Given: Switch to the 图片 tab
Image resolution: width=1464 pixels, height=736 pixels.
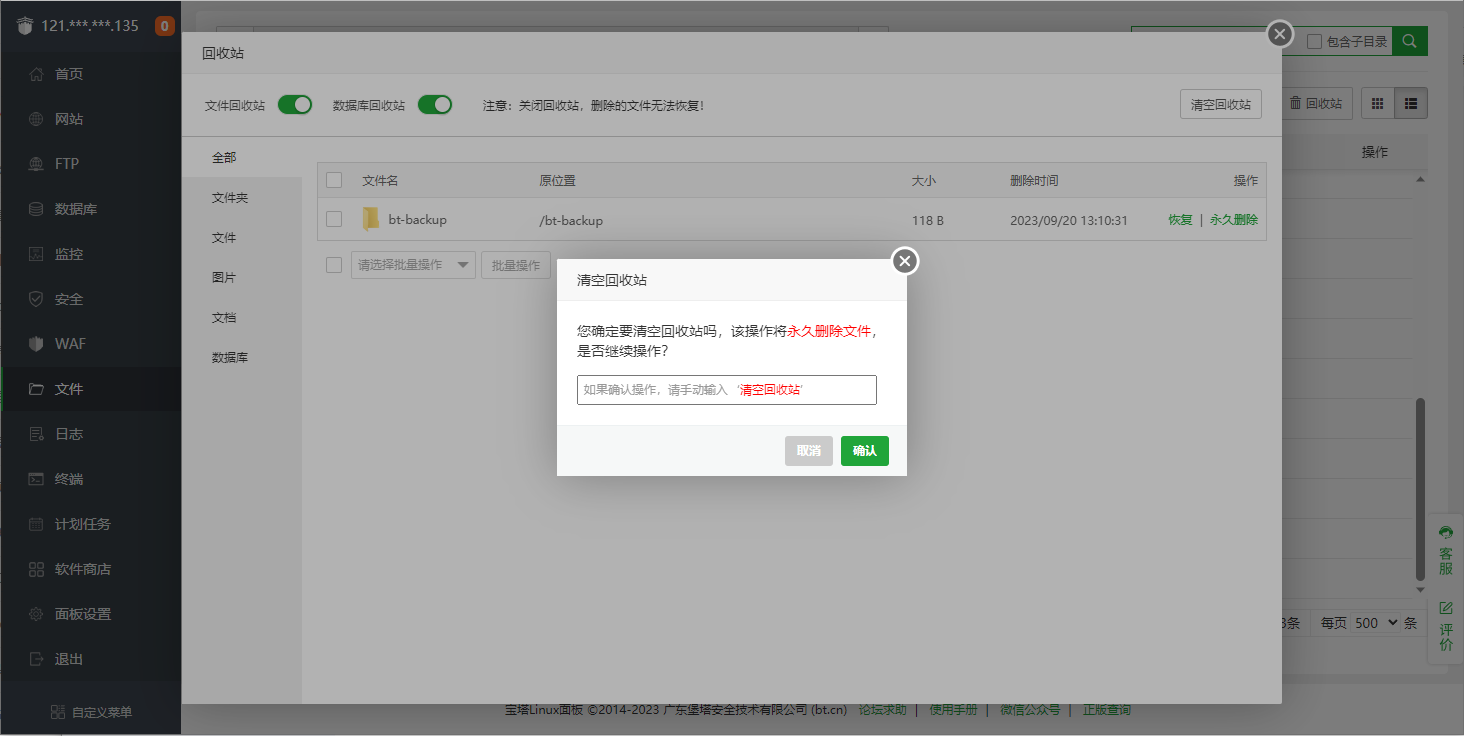Looking at the screenshot, I should [x=224, y=277].
